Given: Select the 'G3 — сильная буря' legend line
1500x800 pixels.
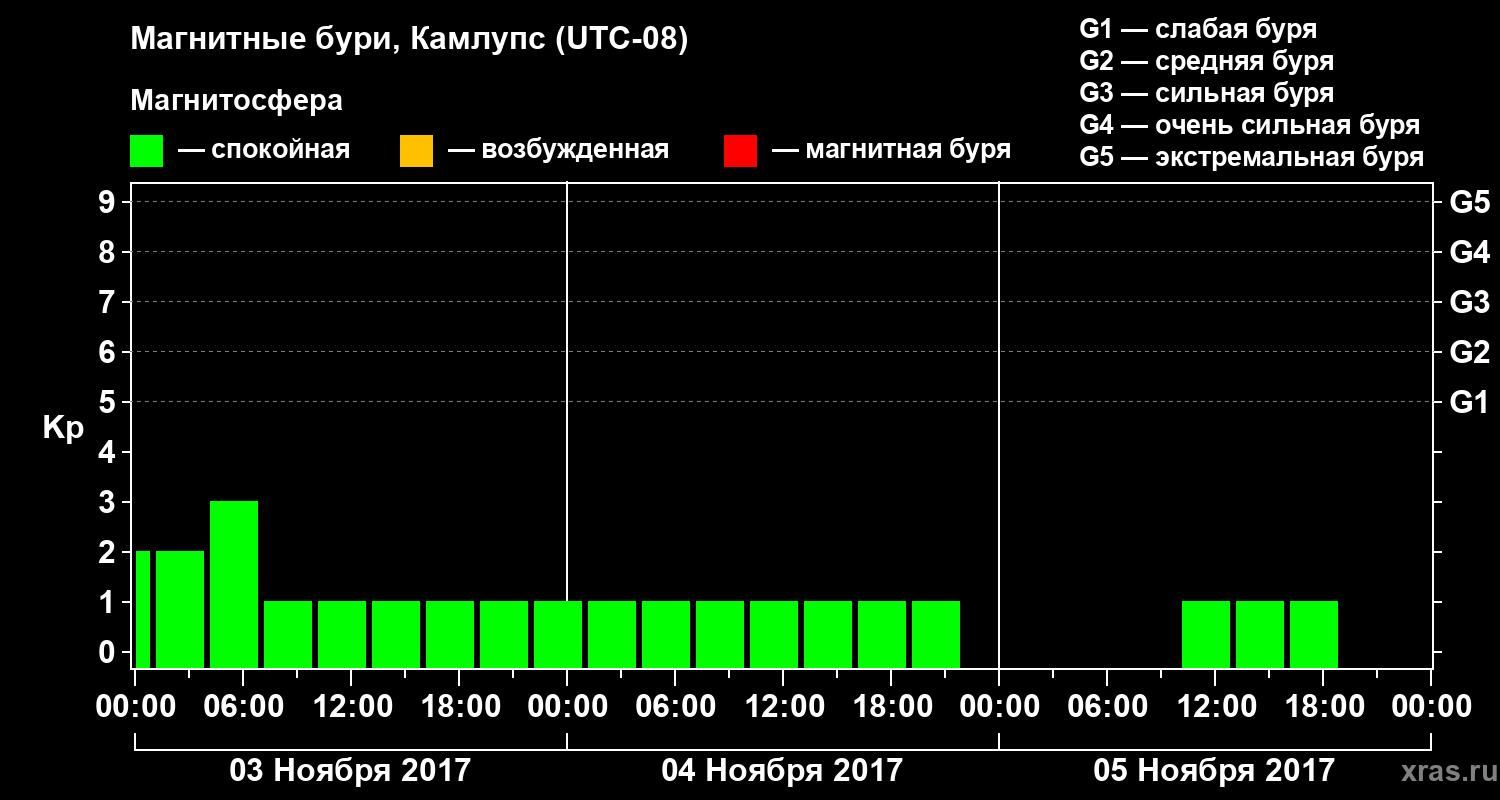Looking at the screenshot, I should click(x=1207, y=93).
